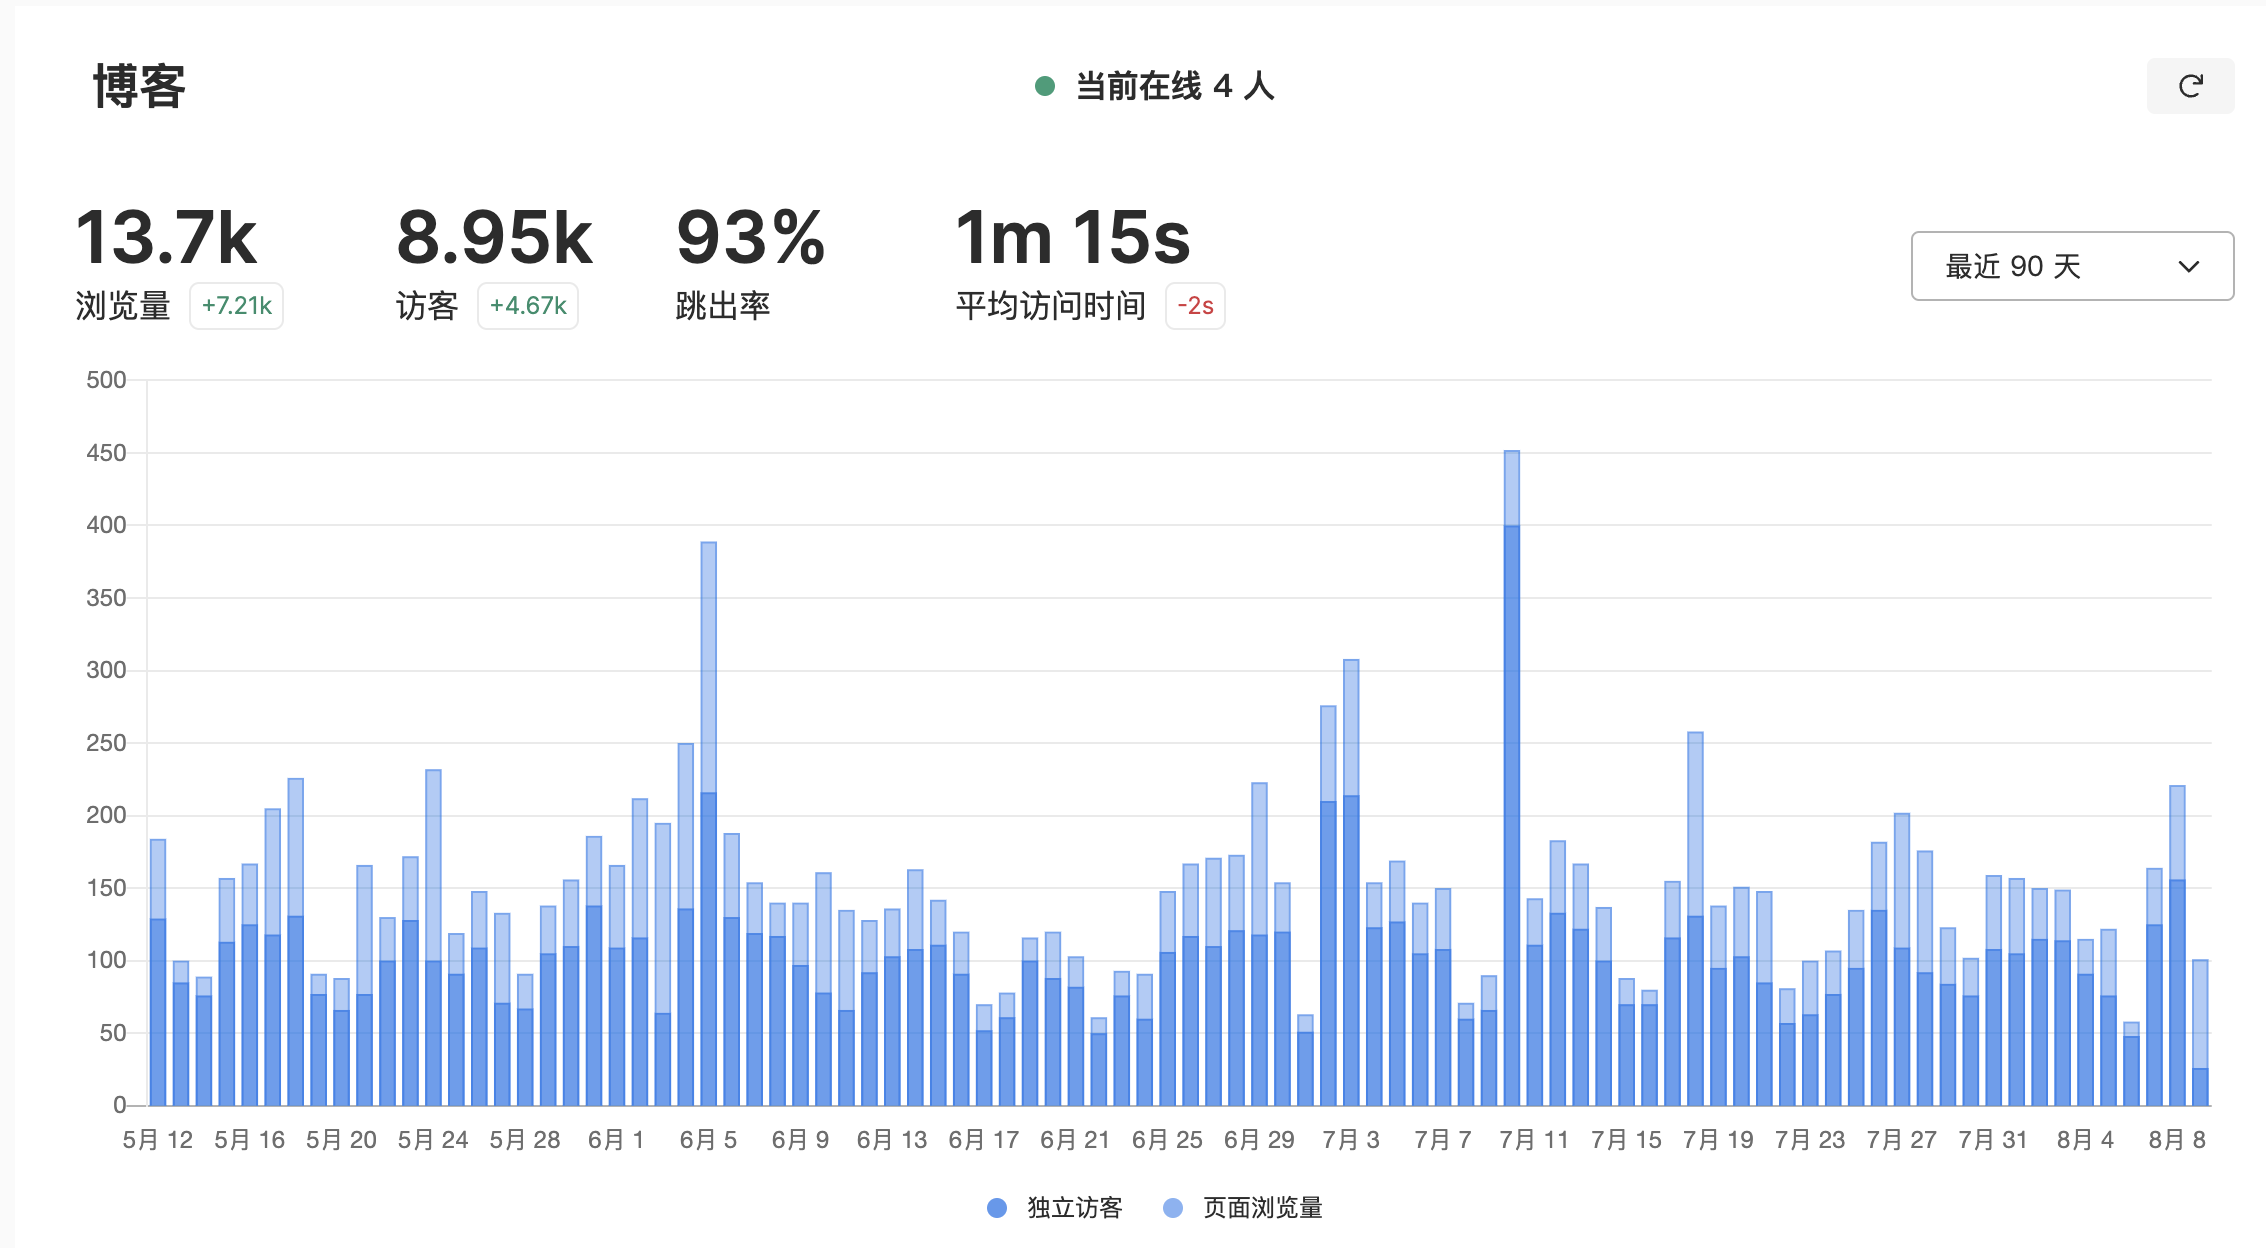Click the chevron arrow in date selector
Image resolution: width=2266 pixels, height=1248 pixels.
(x=2188, y=266)
